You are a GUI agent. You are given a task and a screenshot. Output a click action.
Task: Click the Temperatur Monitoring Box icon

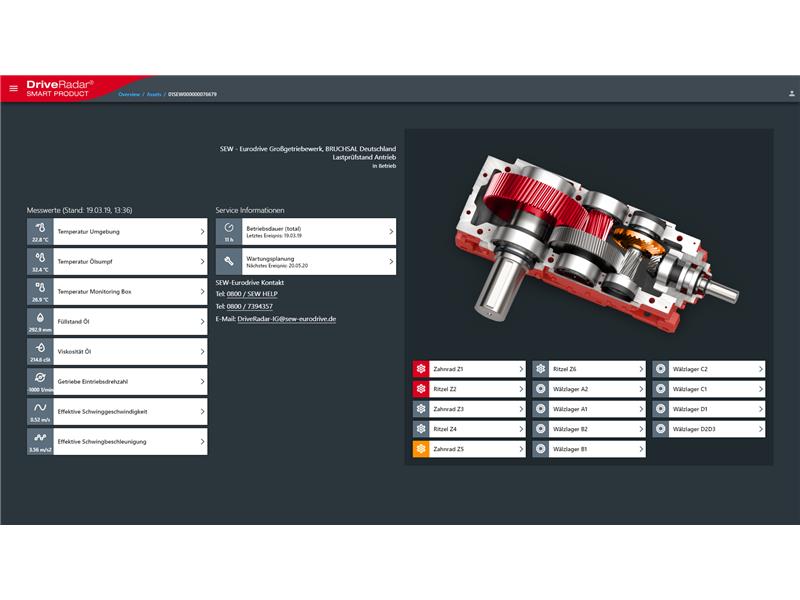pyautogui.click(x=40, y=287)
